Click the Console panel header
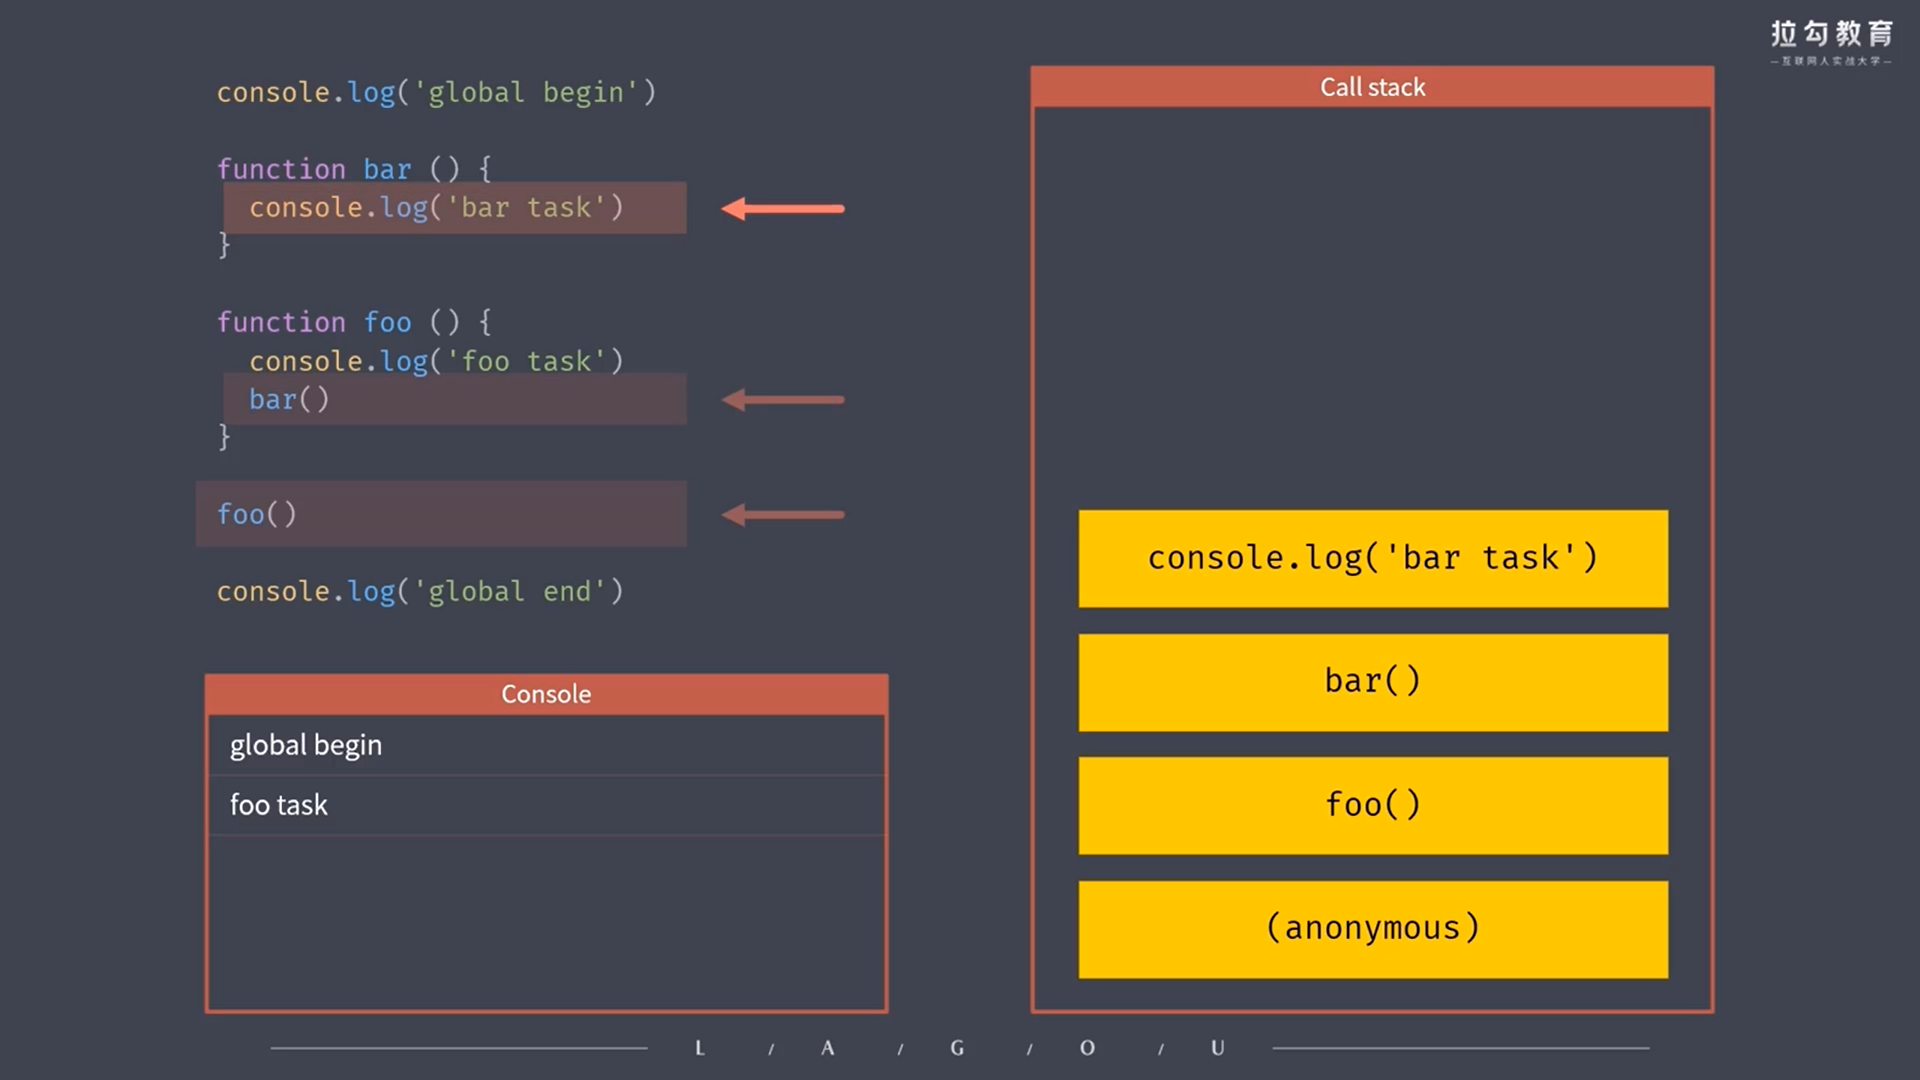The height and width of the screenshot is (1080, 1920). (x=546, y=694)
